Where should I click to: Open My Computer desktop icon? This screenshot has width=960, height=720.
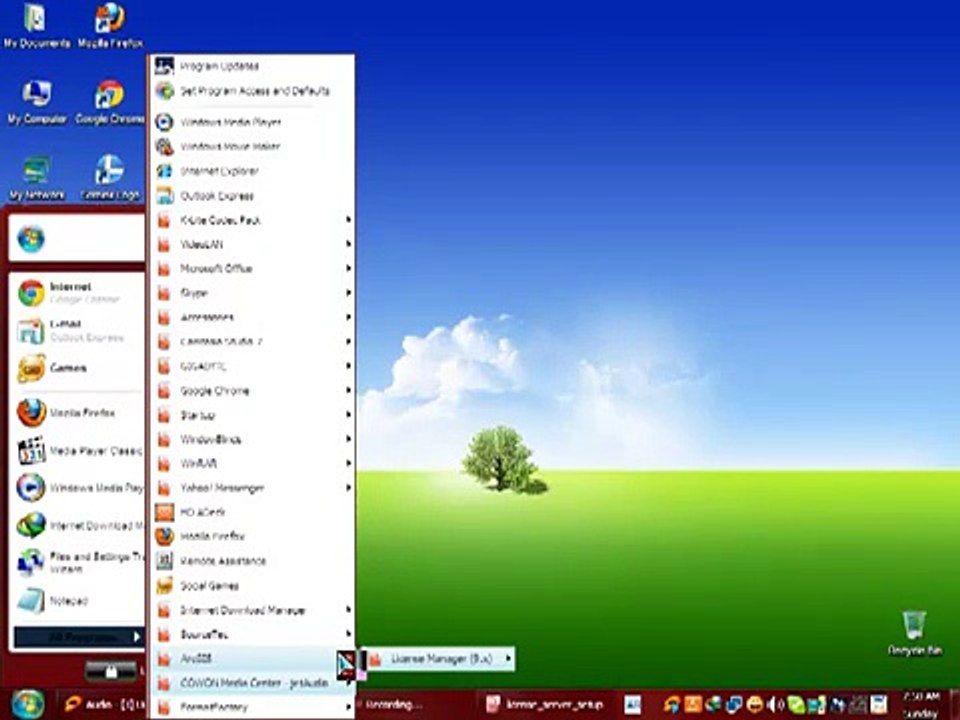(x=37, y=102)
